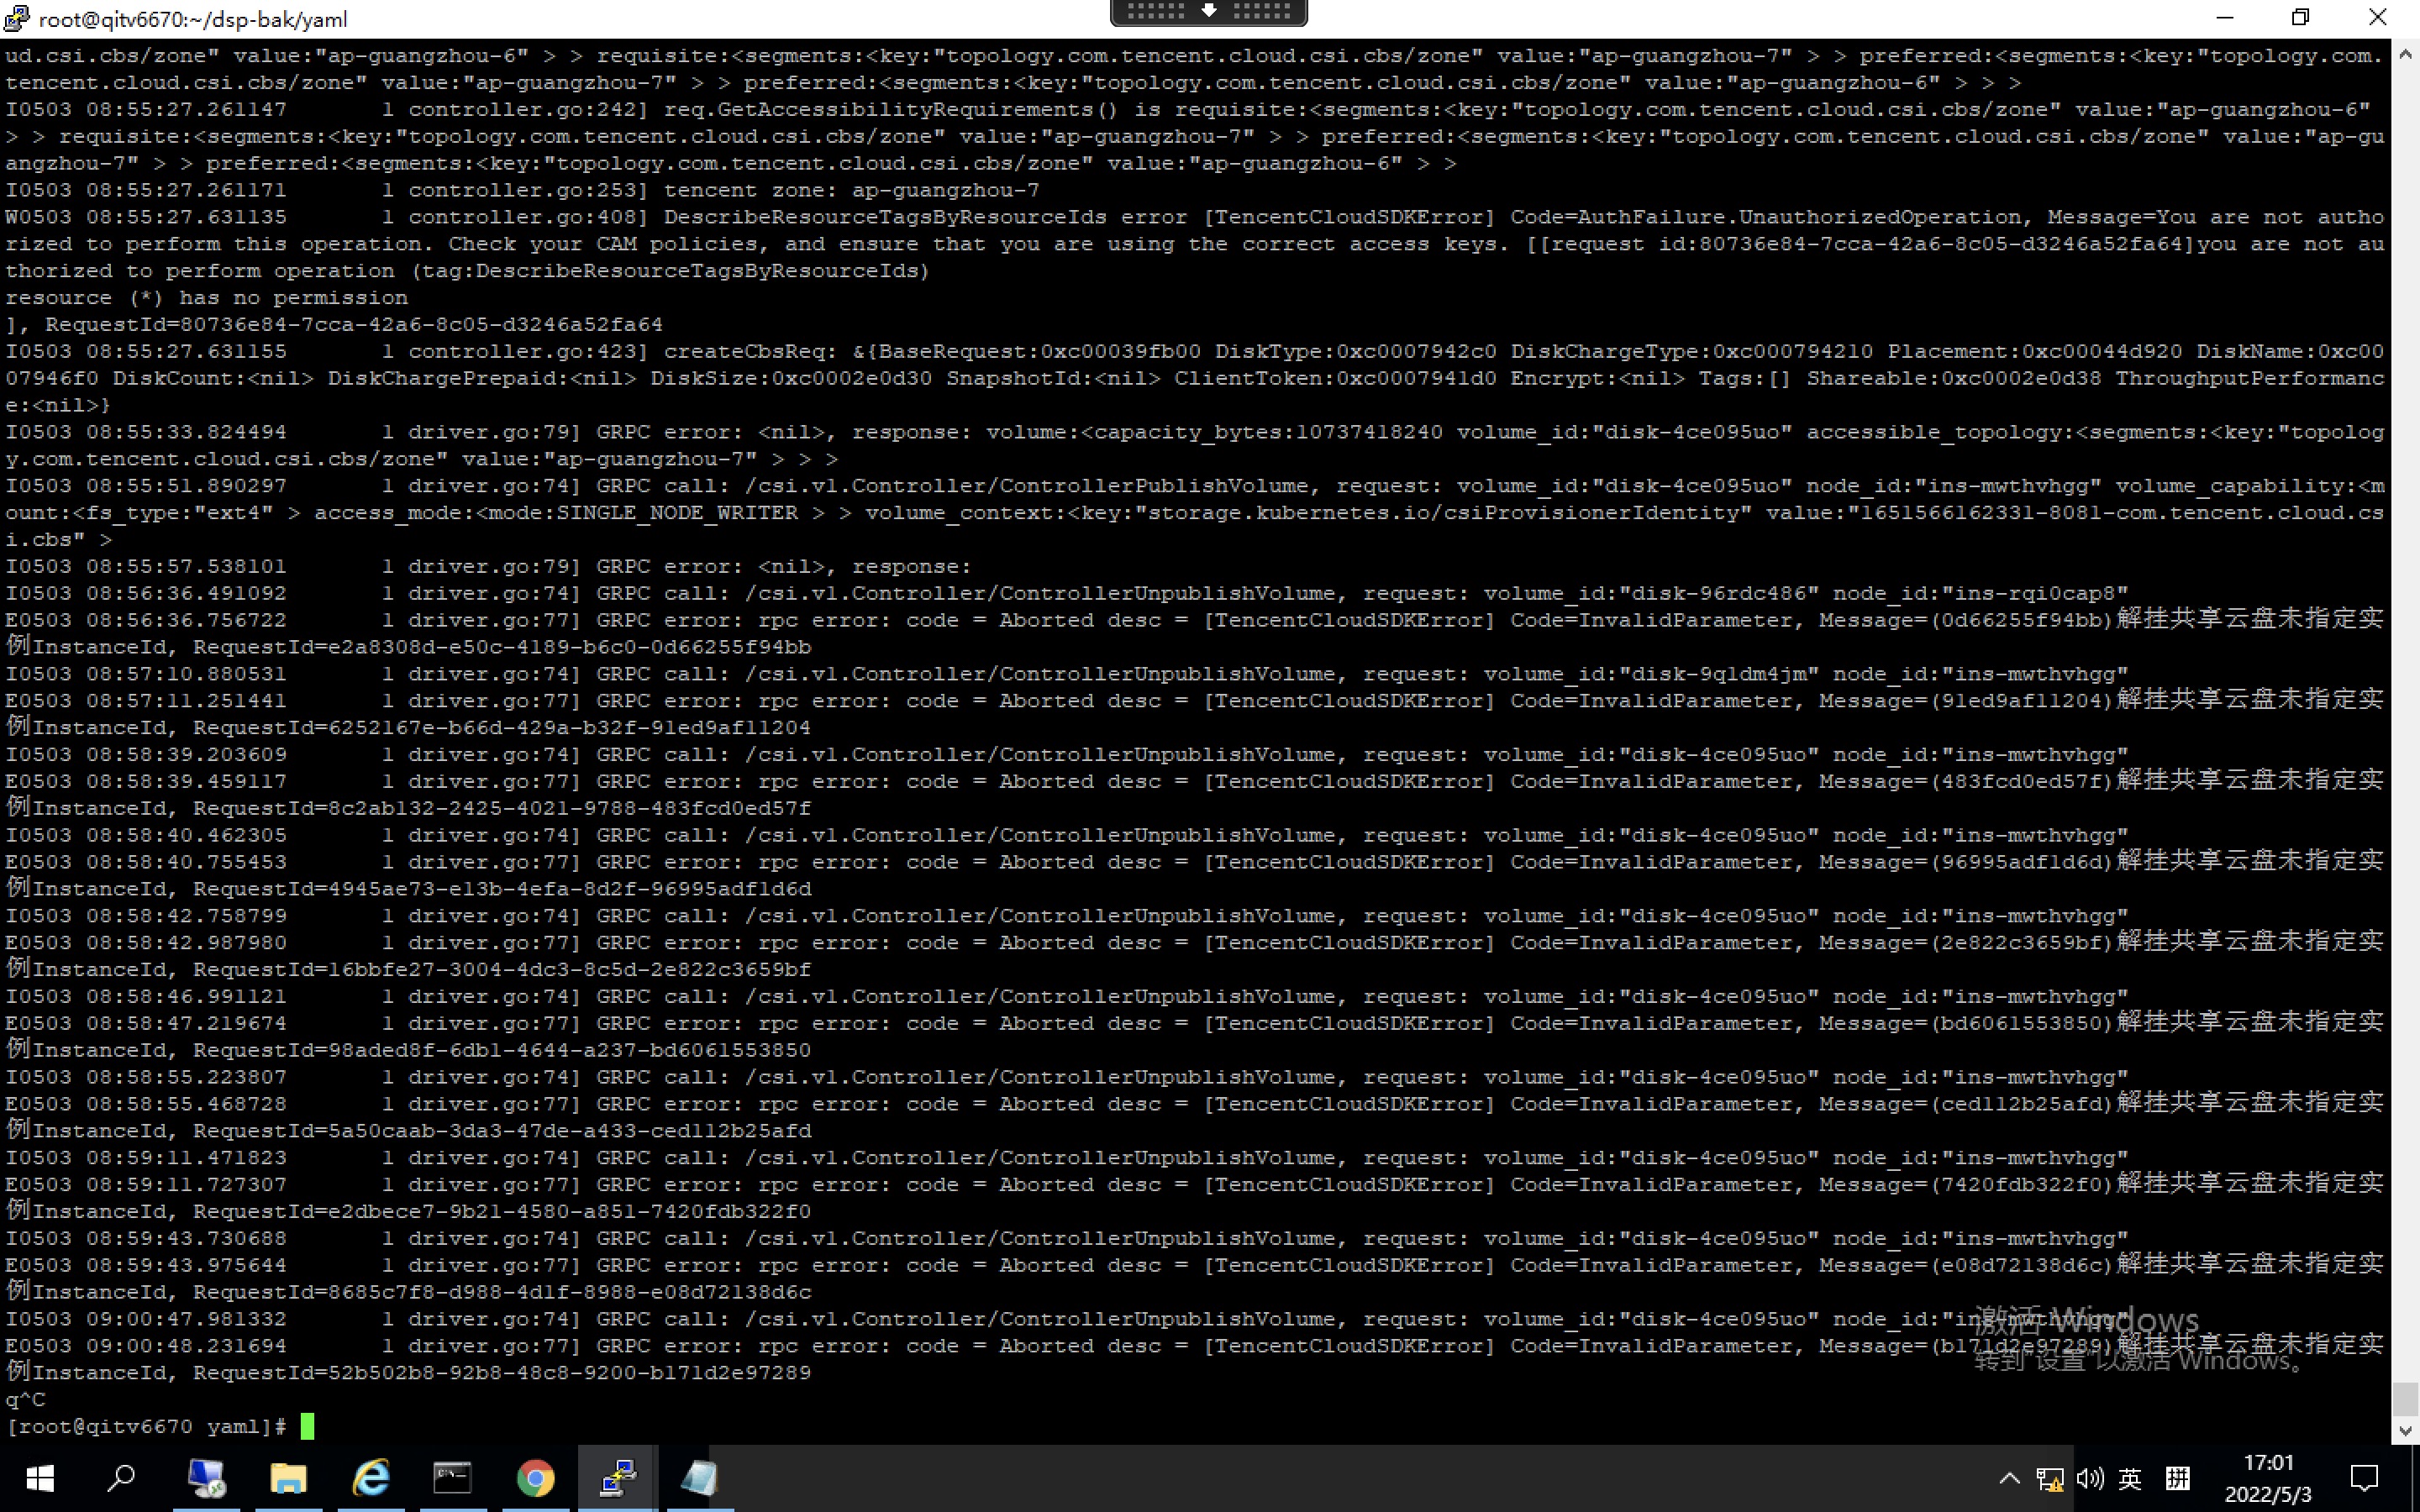Screen dimensions: 2420x1512
Task: Click the active PuTTY taskbar icon
Action: pos(617,1478)
